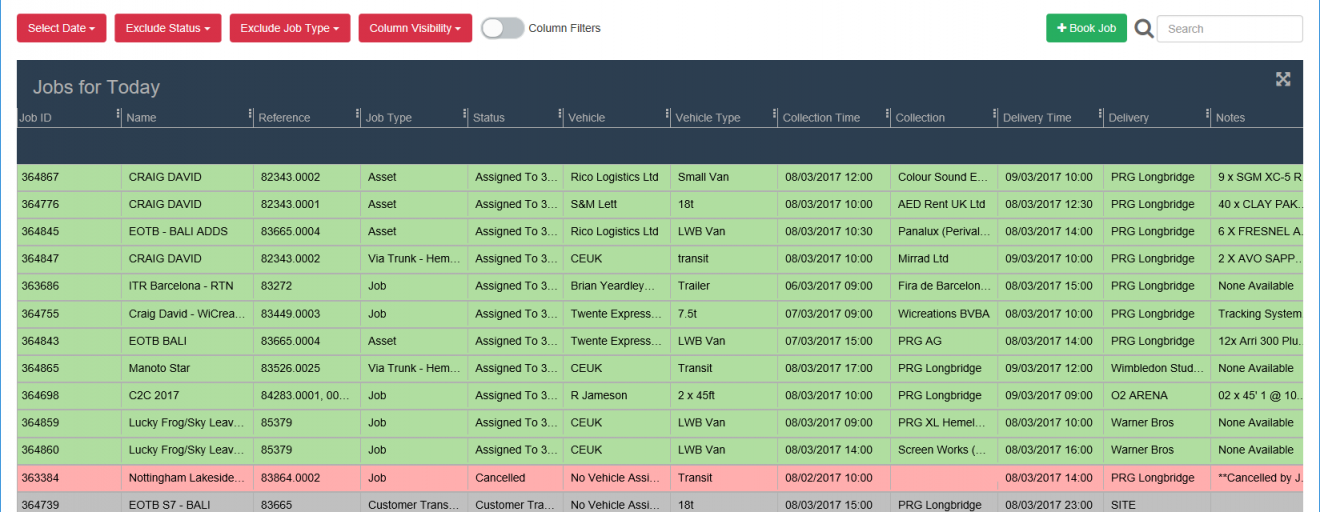Expand the Column Visibility dropdown
The width and height of the screenshot is (1320, 512).
[x=415, y=28]
